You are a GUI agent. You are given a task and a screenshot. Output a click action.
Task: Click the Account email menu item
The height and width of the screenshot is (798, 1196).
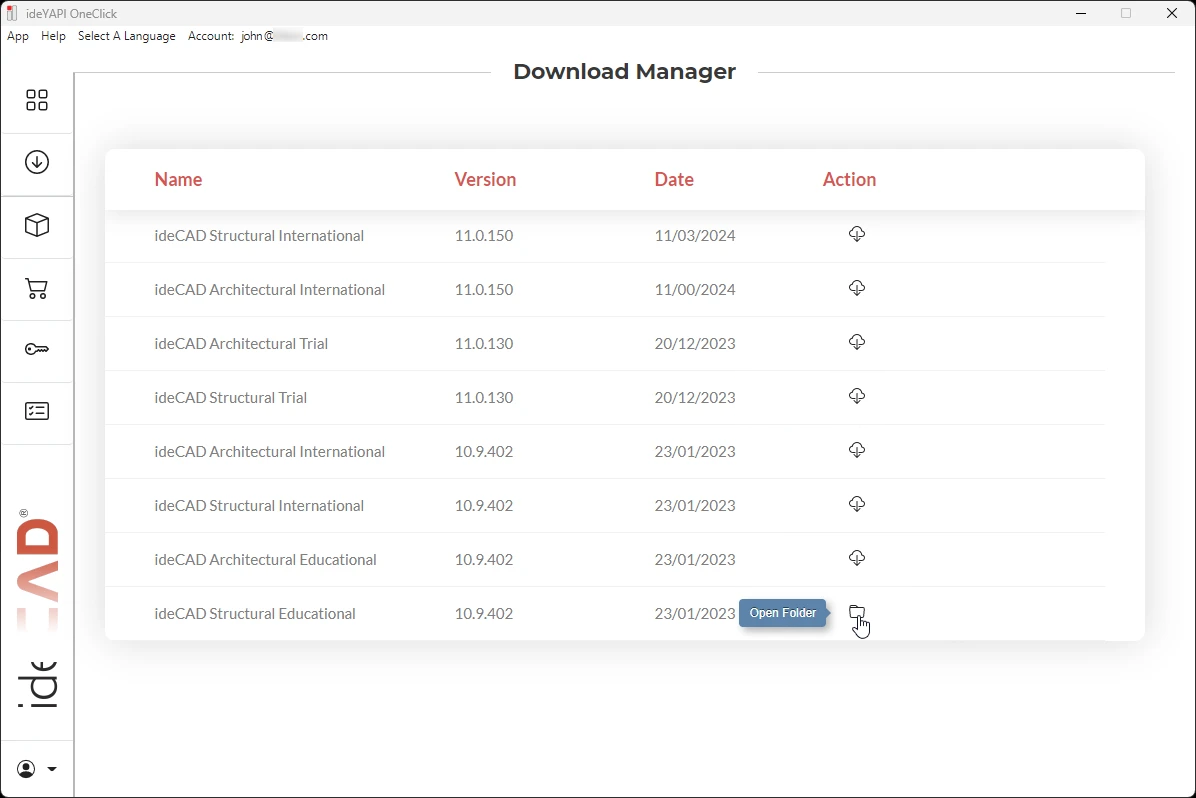pyautogui.click(x=258, y=36)
